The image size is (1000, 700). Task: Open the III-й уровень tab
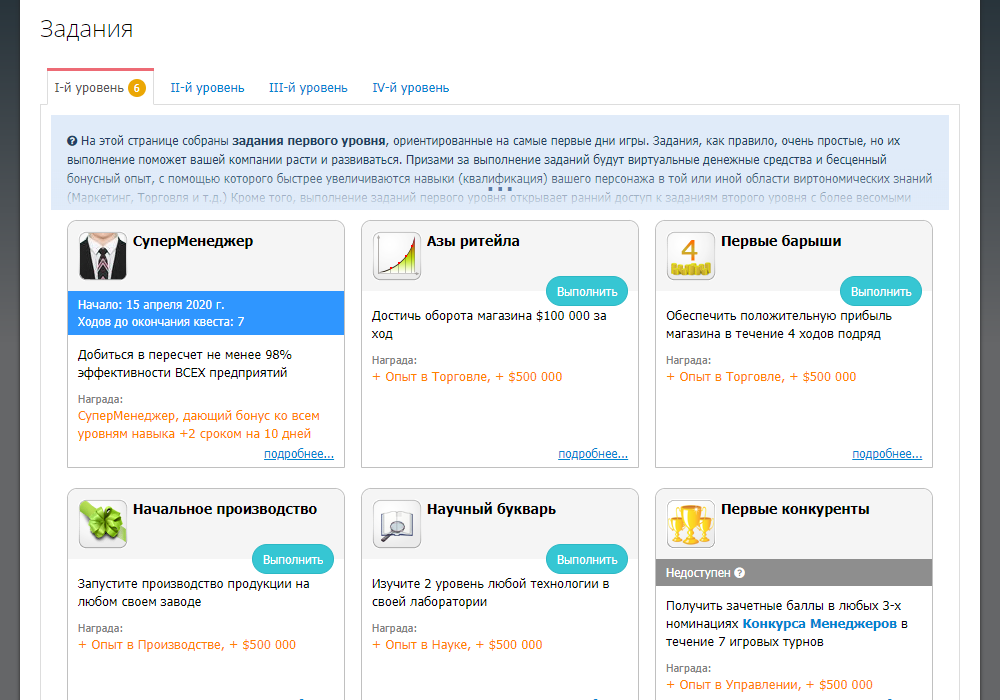(308, 88)
